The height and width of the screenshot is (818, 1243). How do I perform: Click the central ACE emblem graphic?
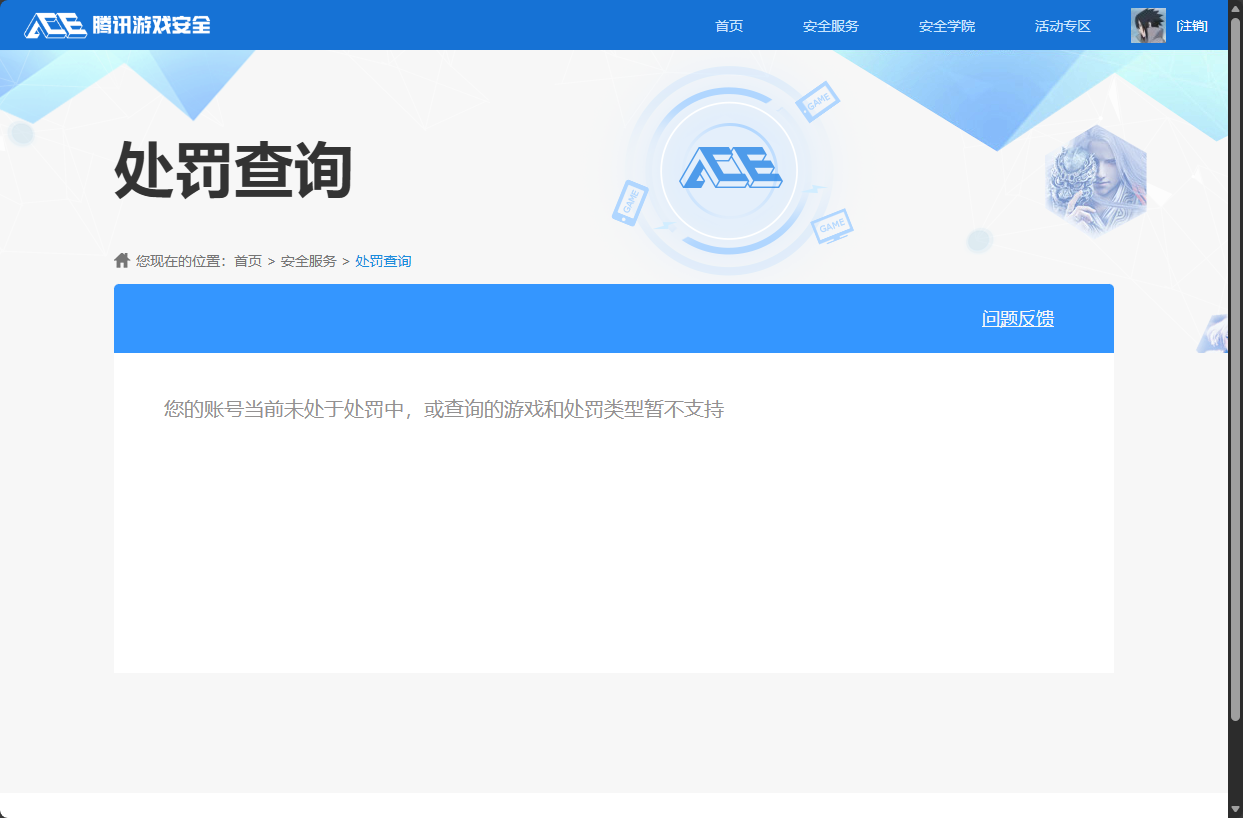(x=731, y=170)
